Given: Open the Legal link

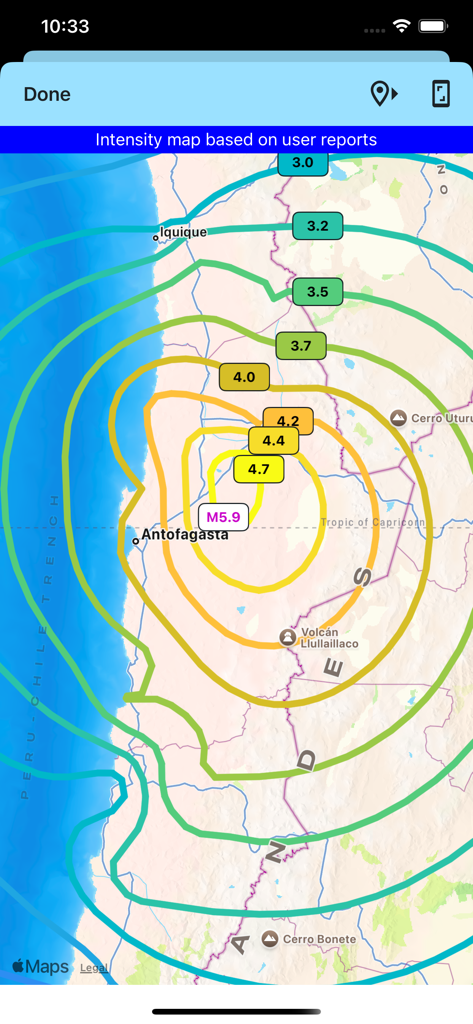Looking at the screenshot, I should click(94, 968).
